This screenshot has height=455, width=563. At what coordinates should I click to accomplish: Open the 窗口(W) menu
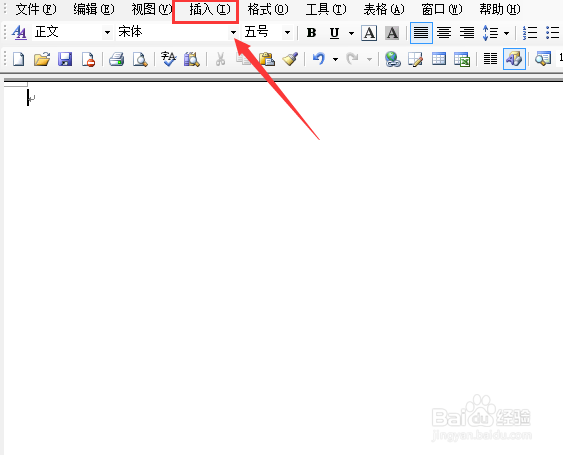(442, 9)
